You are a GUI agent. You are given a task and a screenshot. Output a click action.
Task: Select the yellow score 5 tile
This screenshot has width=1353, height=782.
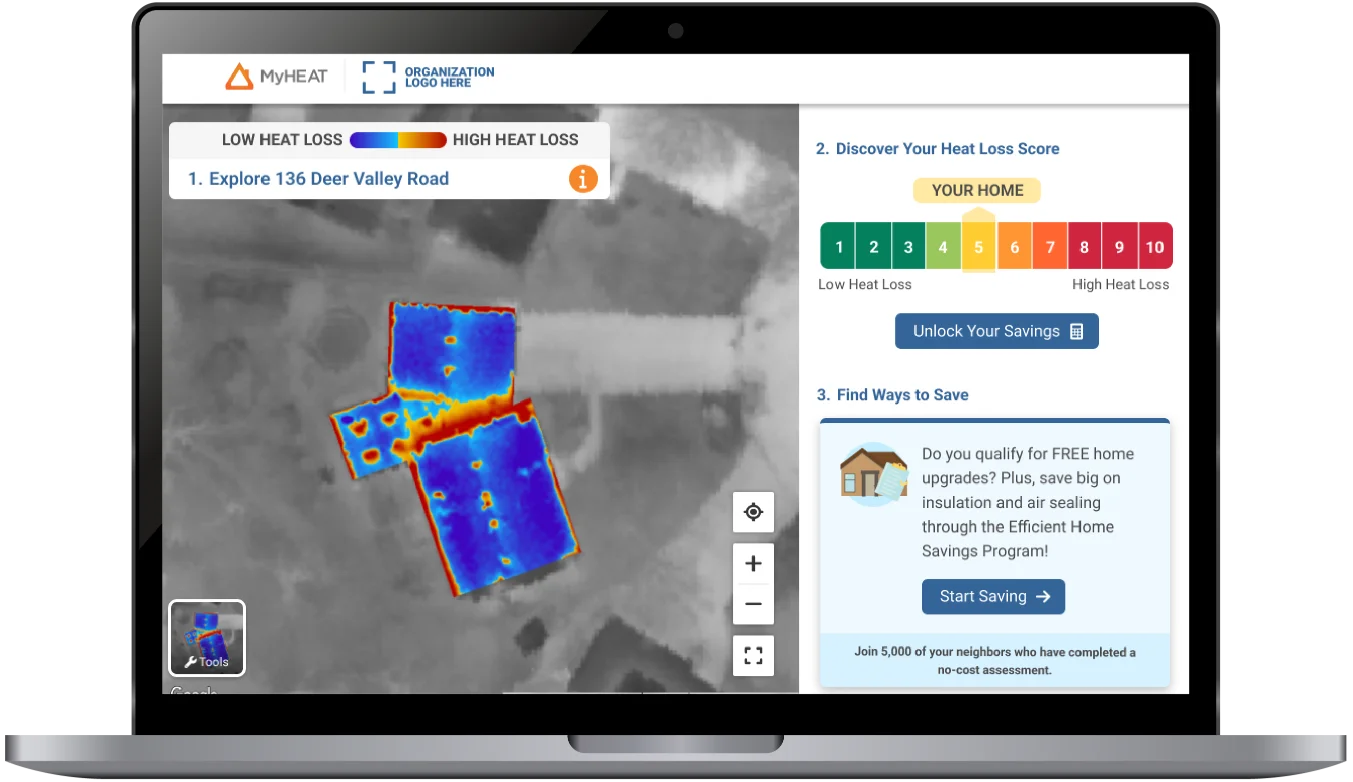(x=978, y=247)
